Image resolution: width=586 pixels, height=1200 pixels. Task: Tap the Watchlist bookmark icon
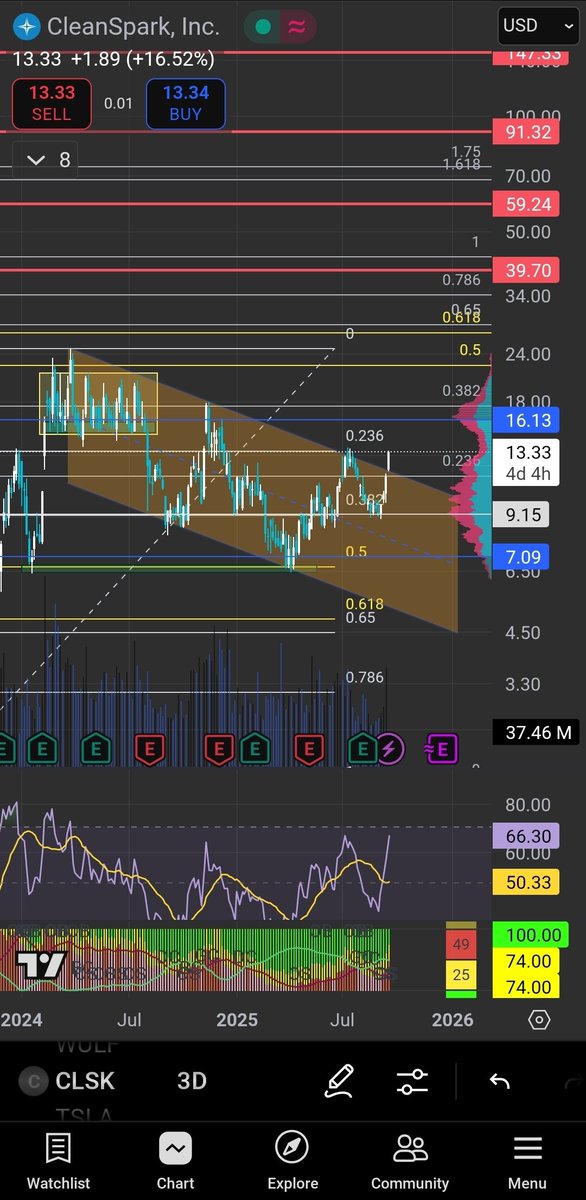[x=58, y=1148]
